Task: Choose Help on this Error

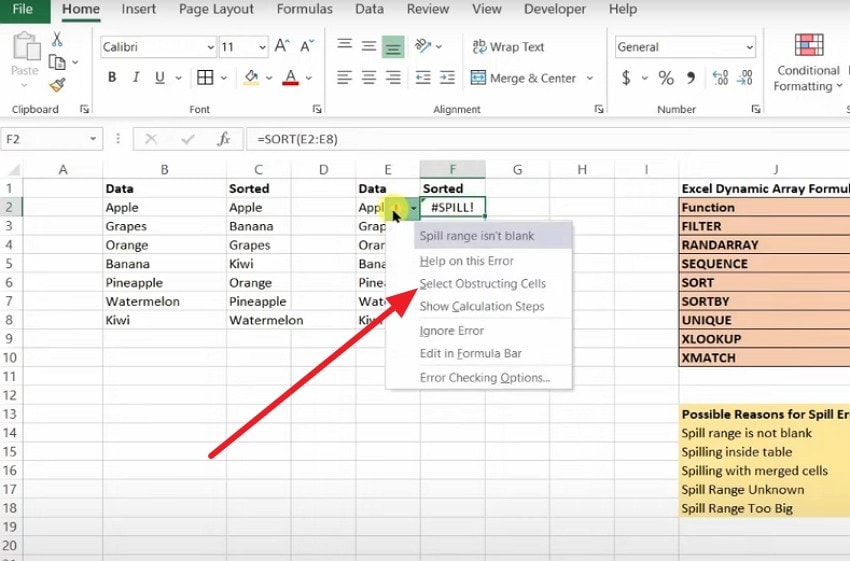Action: coord(466,261)
